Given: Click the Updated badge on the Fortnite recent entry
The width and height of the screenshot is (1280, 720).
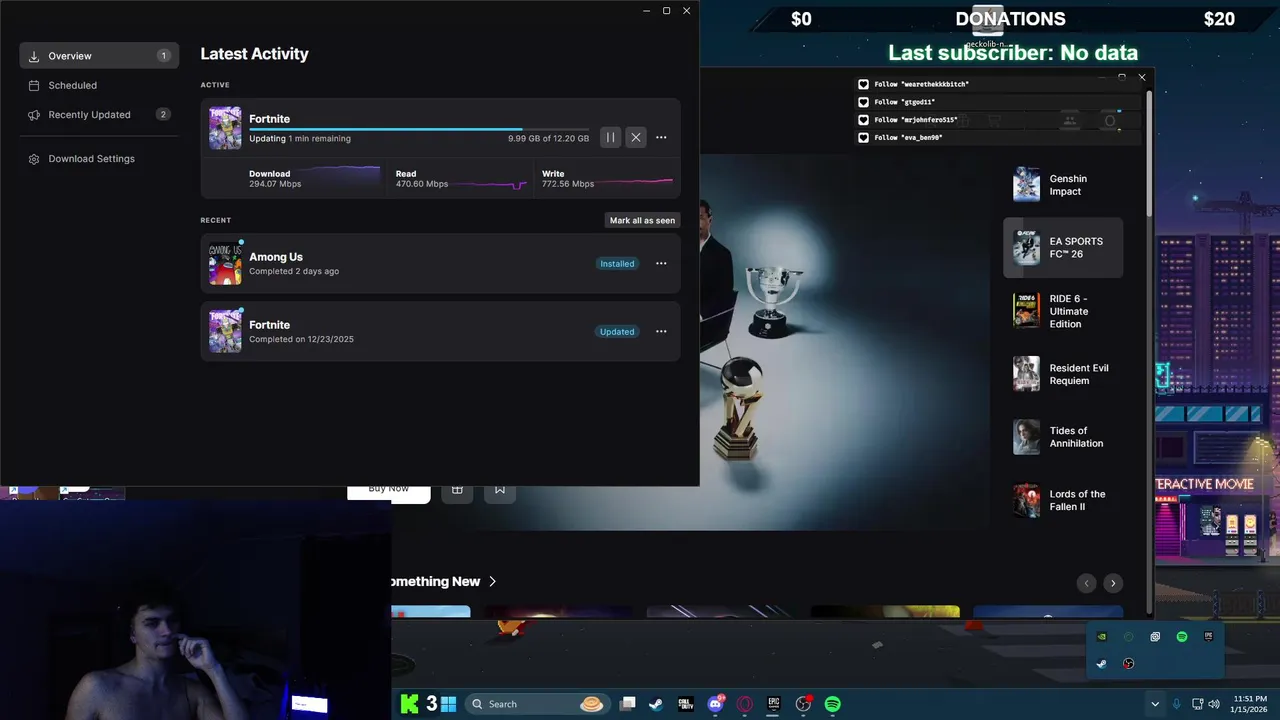Looking at the screenshot, I should tap(617, 331).
